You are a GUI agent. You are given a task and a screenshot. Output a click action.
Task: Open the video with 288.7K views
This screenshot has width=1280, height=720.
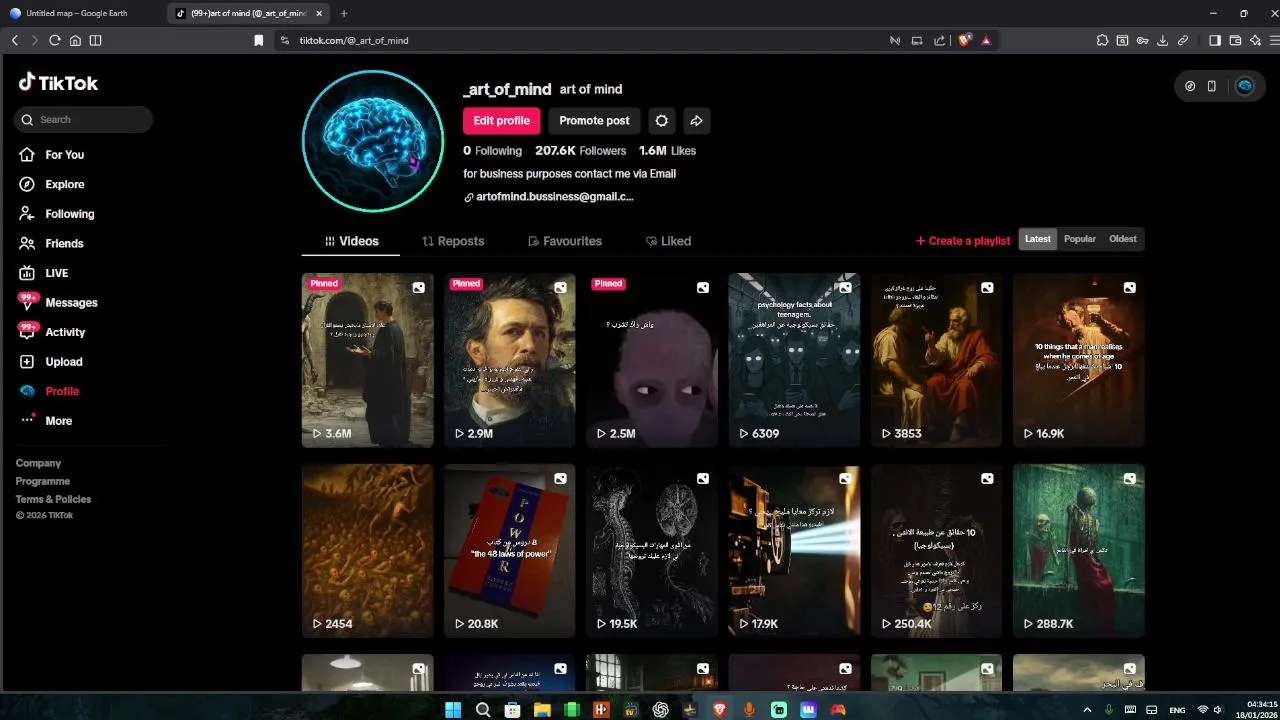1078,550
